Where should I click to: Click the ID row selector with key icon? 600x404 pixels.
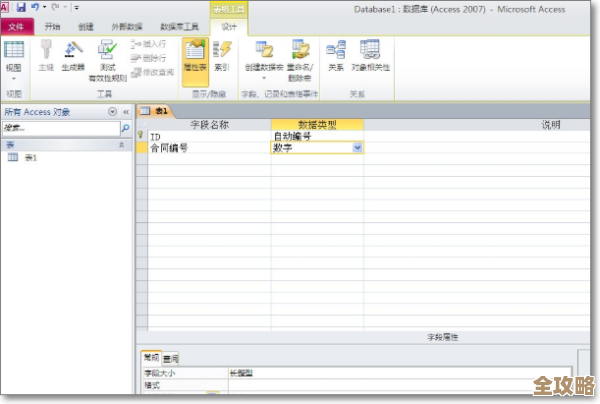point(142,136)
